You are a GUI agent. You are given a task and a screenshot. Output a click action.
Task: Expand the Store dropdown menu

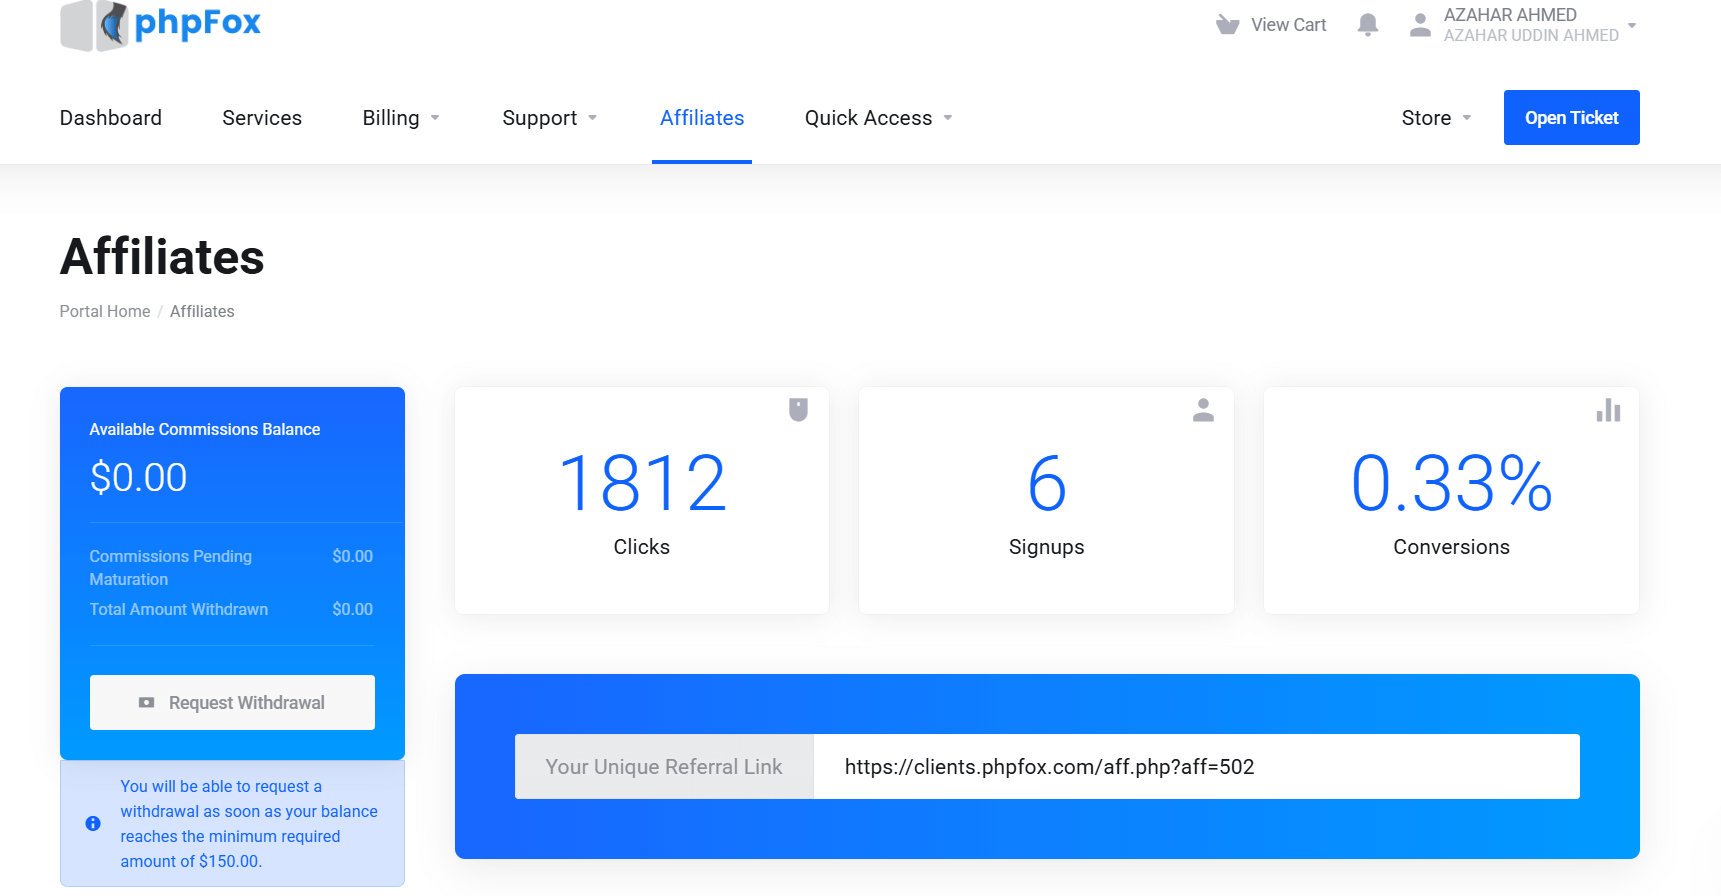[x=1436, y=118]
